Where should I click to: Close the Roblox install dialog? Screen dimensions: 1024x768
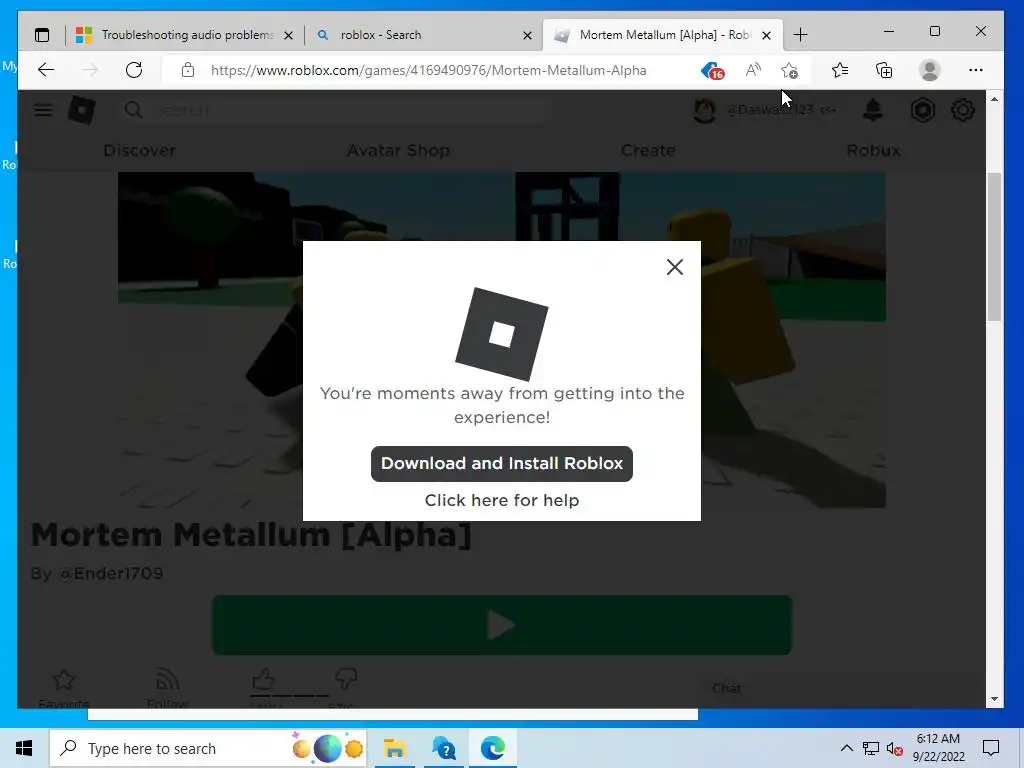click(675, 266)
